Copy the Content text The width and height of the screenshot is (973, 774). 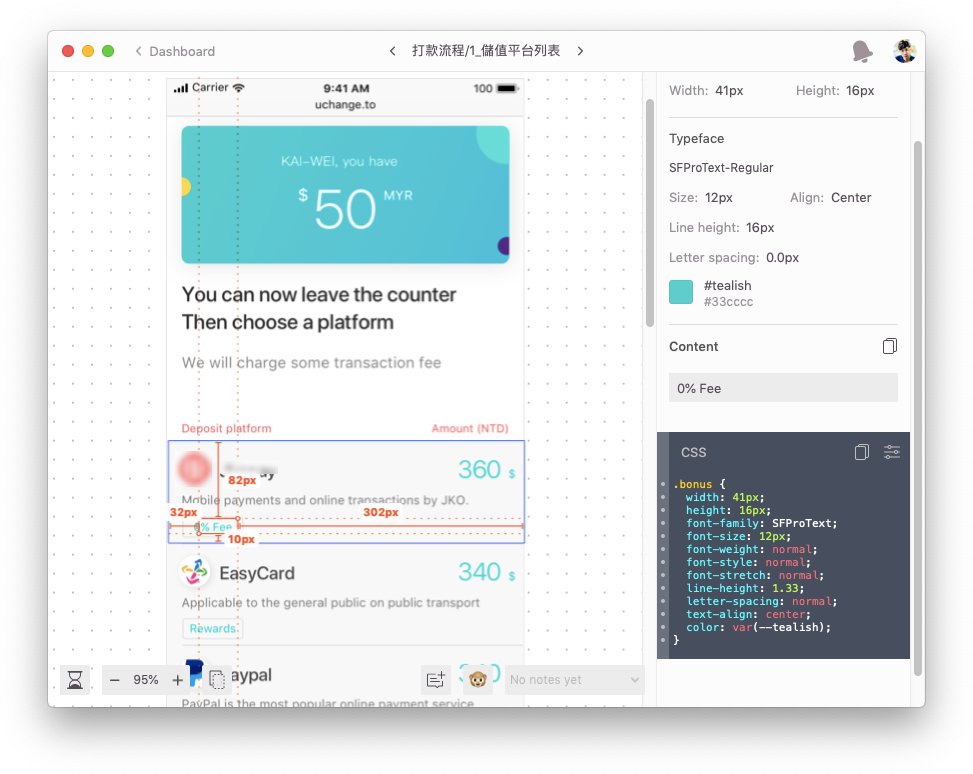click(x=889, y=346)
